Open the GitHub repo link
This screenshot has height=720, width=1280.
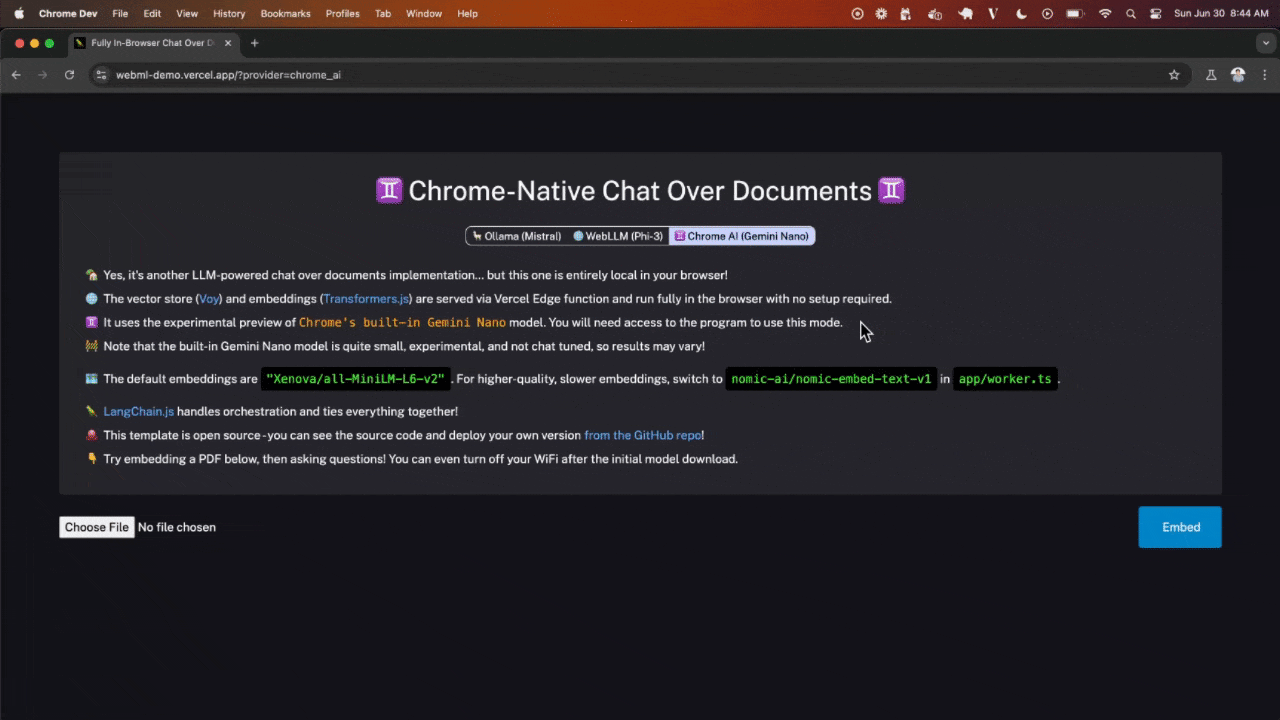tap(643, 435)
